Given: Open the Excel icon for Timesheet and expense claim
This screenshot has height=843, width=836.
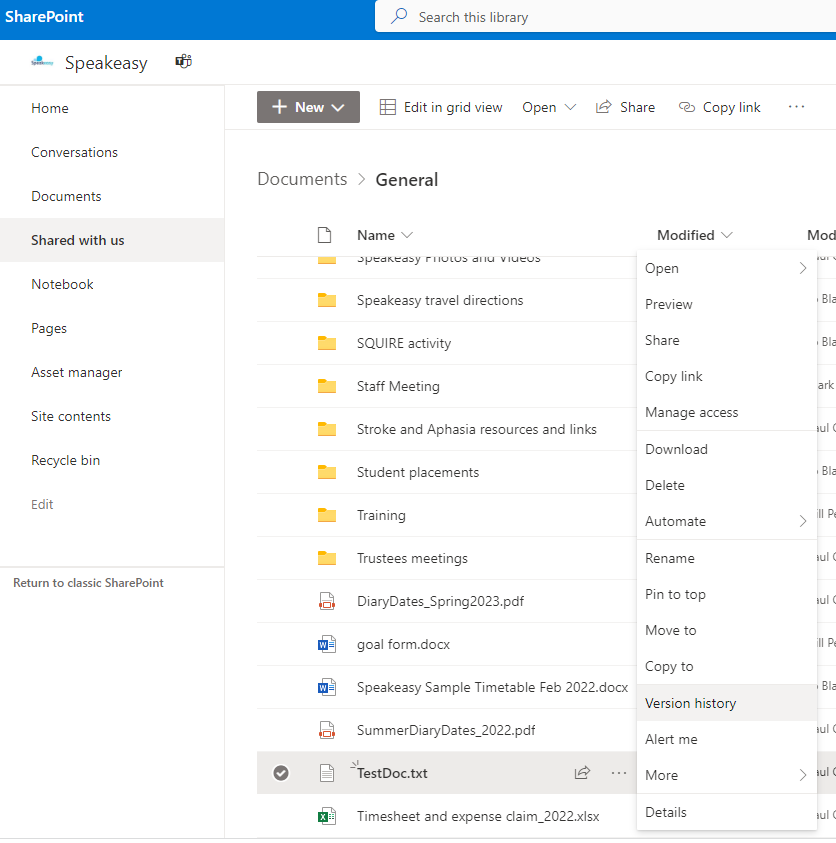Looking at the screenshot, I should 327,815.
